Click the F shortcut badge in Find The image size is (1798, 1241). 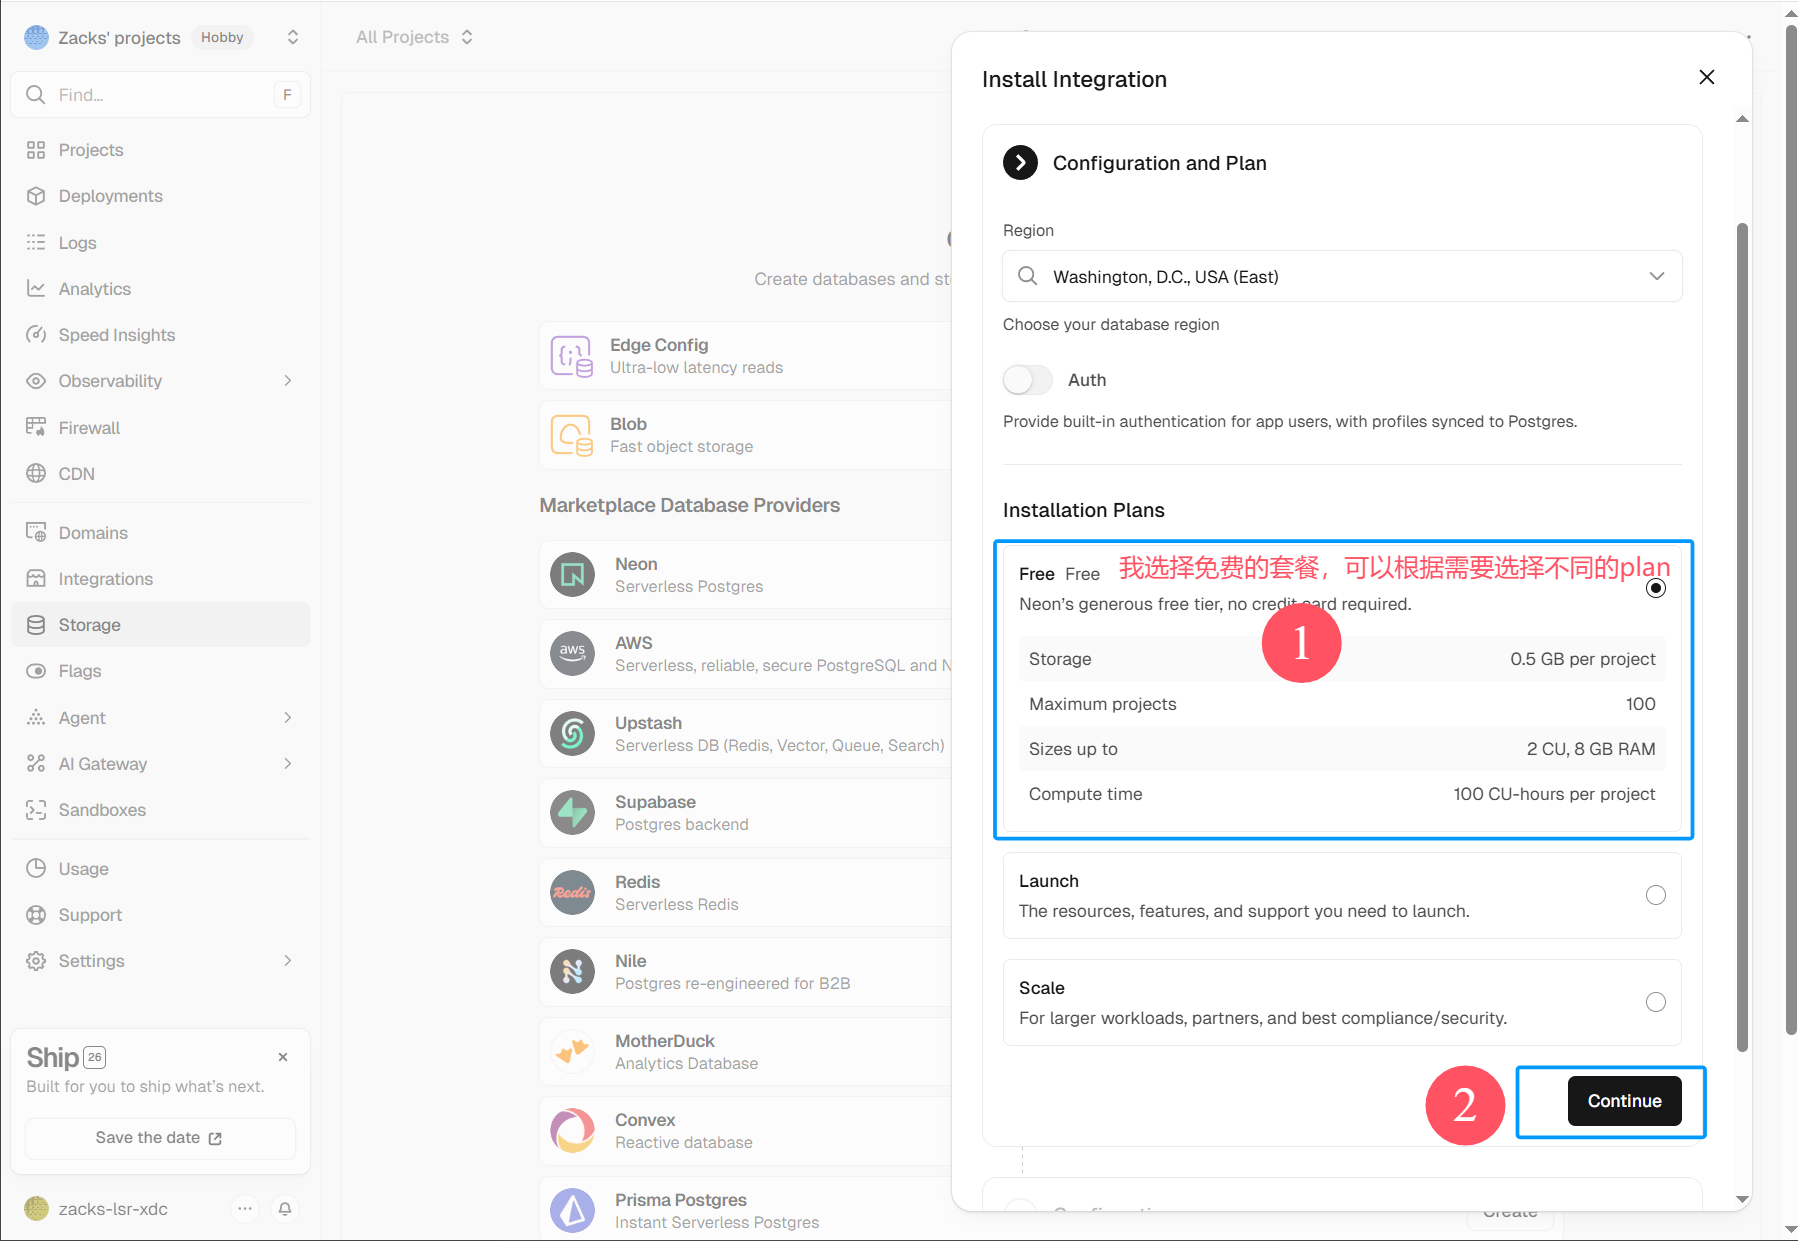[x=287, y=95]
